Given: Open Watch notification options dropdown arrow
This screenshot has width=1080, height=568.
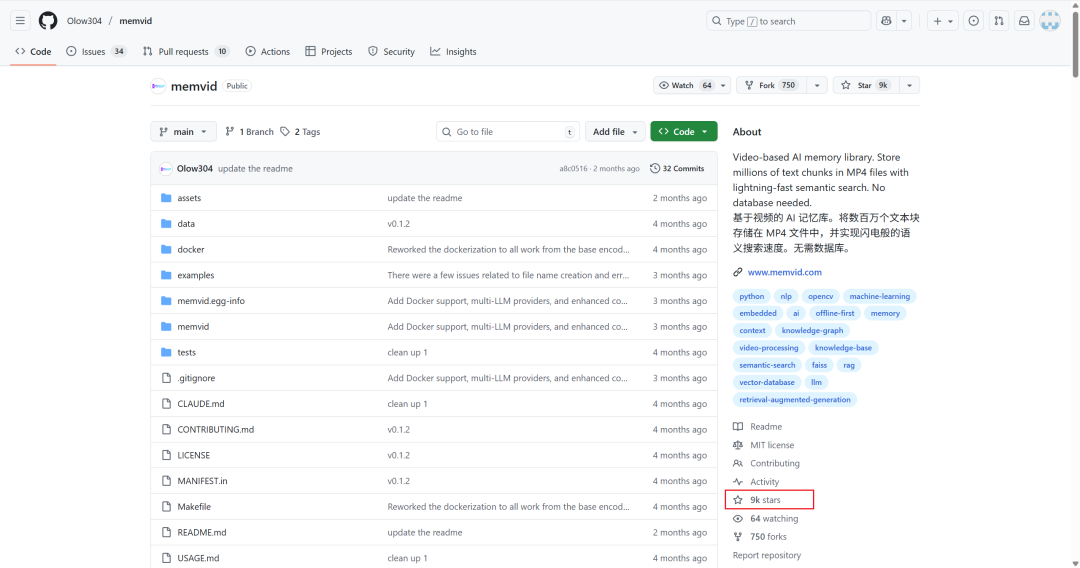Looking at the screenshot, I should click(723, 85).
